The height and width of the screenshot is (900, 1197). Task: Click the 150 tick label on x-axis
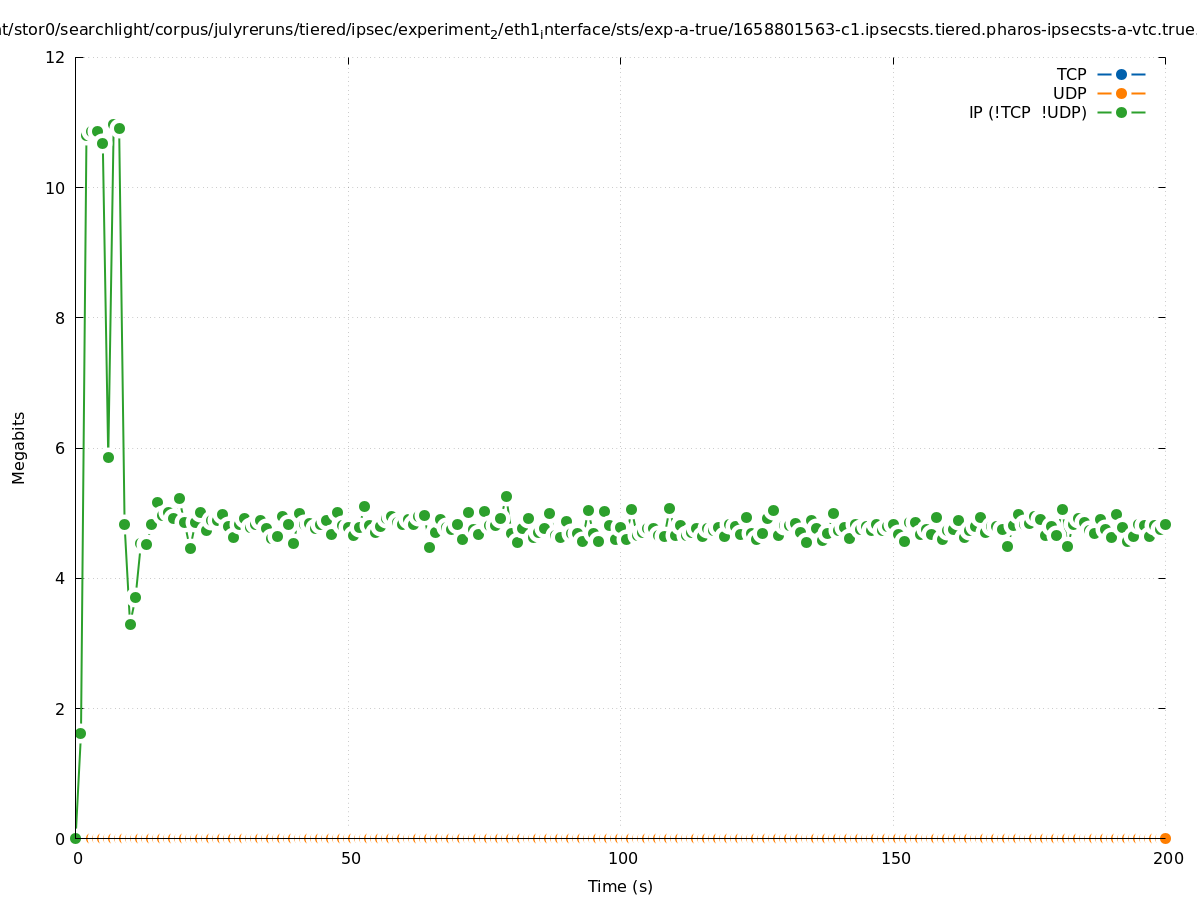coord(895,858)
